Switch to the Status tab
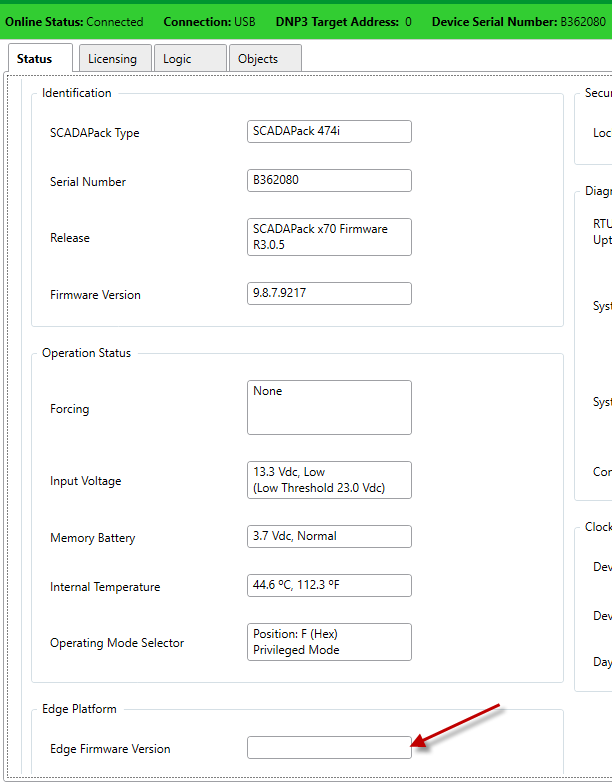 40,58
